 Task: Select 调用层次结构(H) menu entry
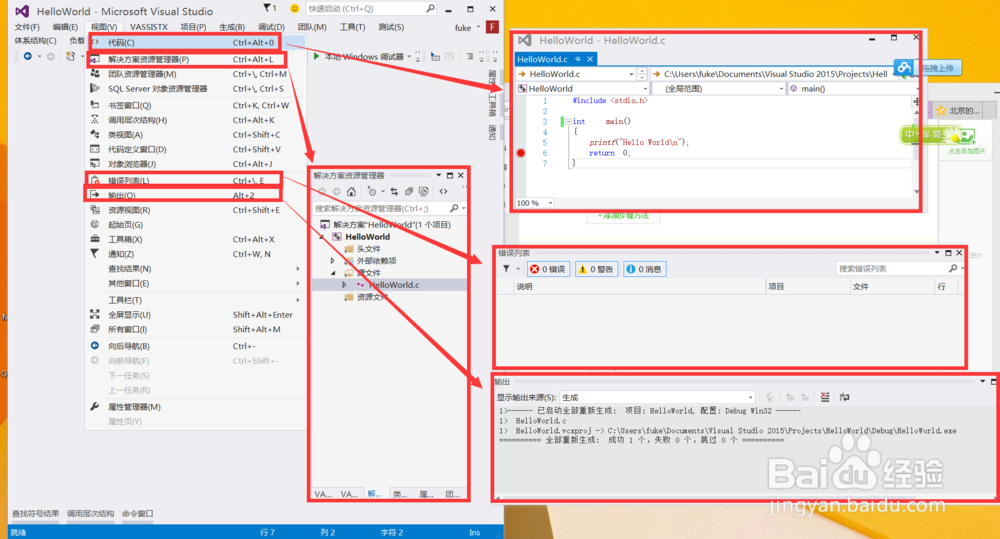tap(195, 120)
